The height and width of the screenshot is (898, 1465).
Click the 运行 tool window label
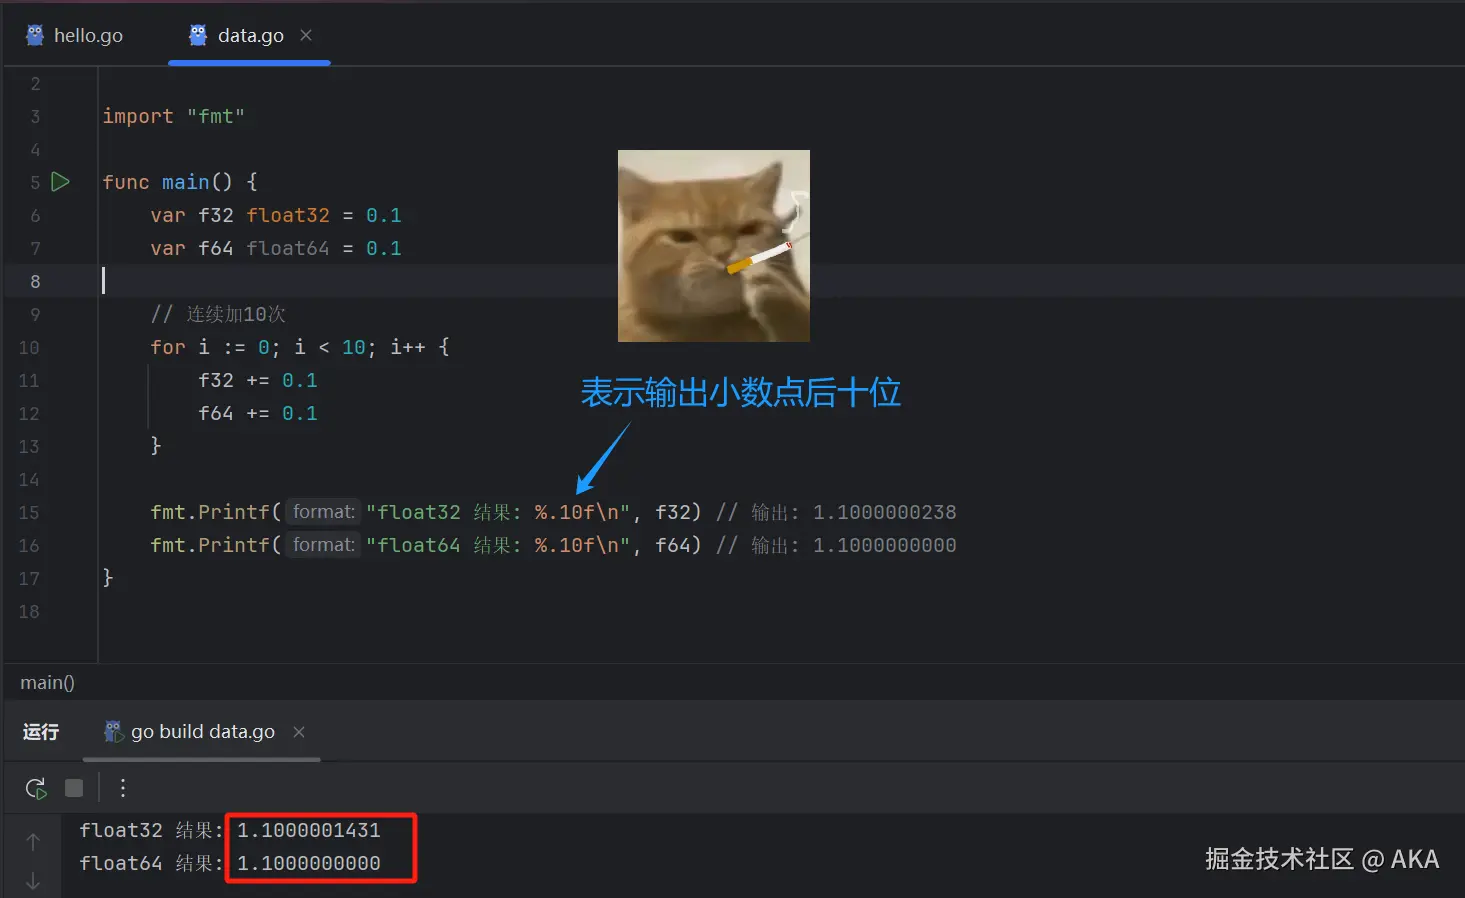point(41,732)
